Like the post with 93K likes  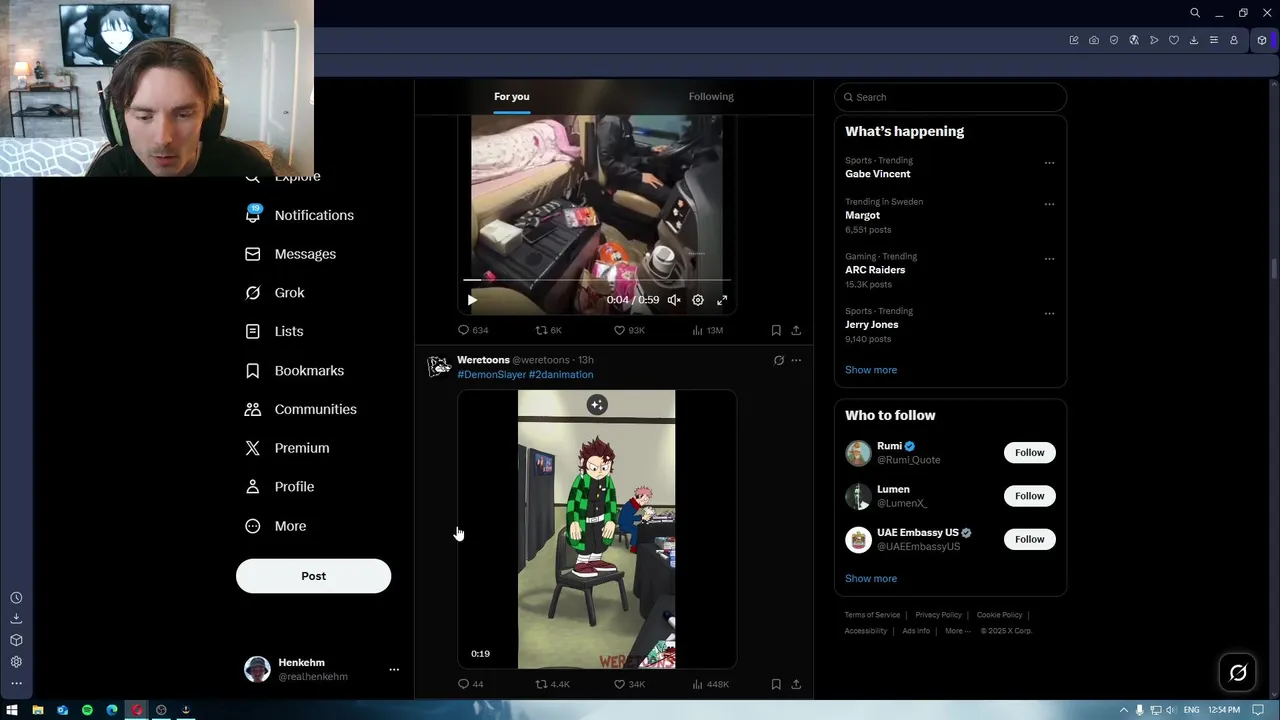tap(629, 330)
